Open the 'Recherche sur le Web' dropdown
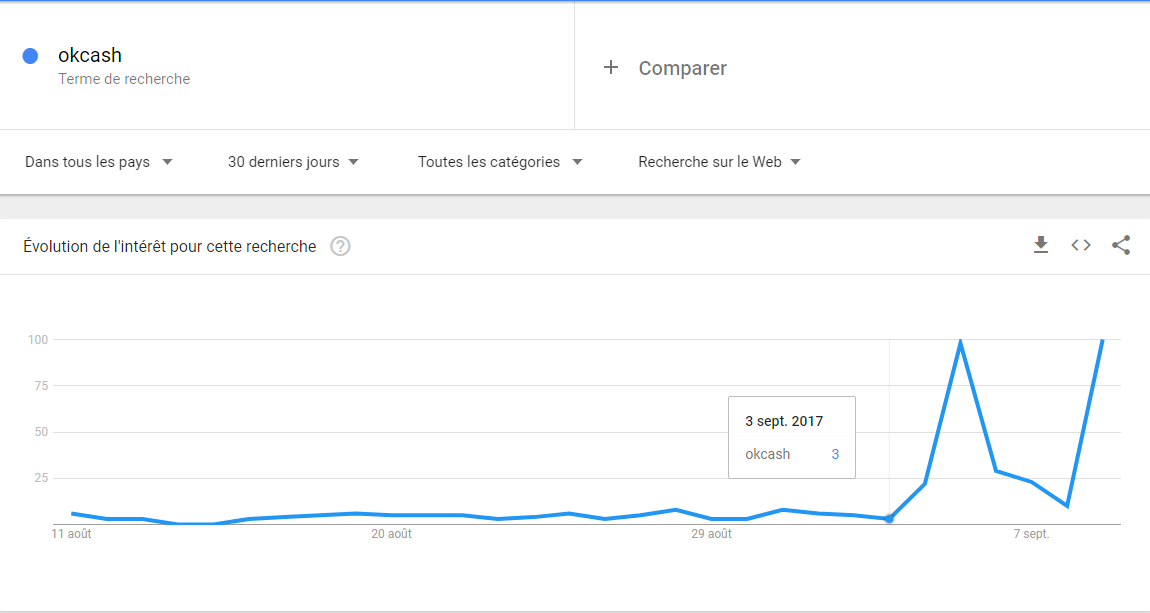The image size is (1150, 613). [719, 162]
